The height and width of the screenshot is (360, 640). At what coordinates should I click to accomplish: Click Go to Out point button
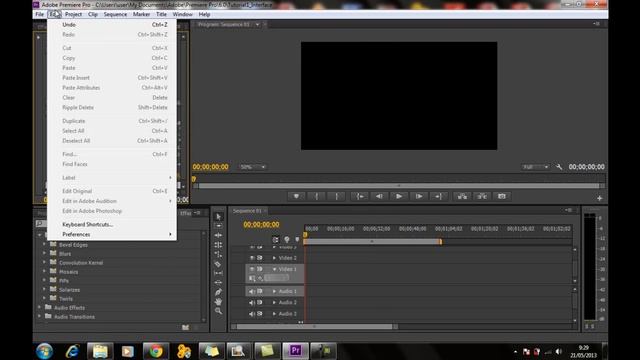coord(439,196)
